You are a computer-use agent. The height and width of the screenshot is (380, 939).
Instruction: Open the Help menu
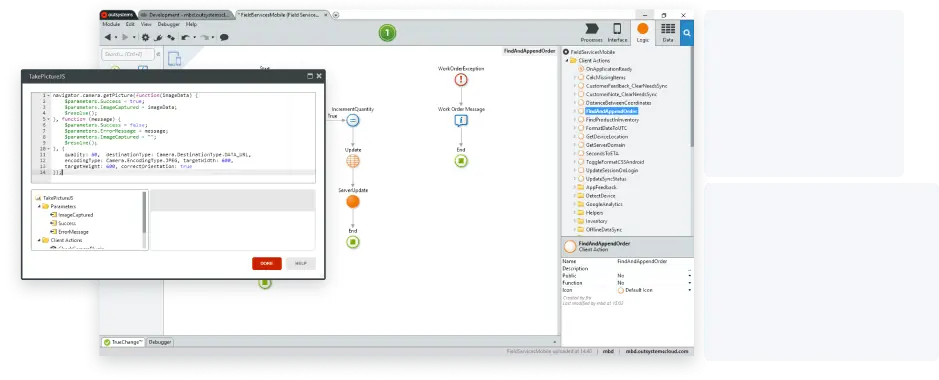(x=191, y=25)
